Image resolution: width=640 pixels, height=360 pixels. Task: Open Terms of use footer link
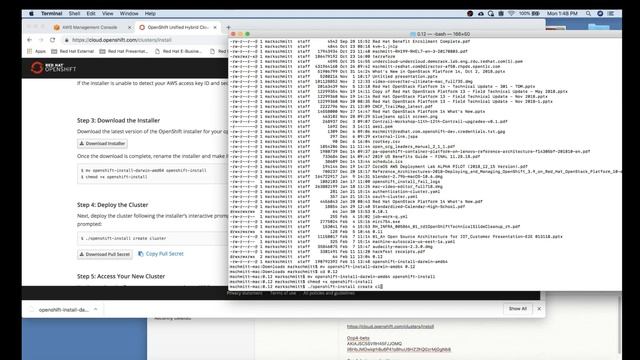283,293
